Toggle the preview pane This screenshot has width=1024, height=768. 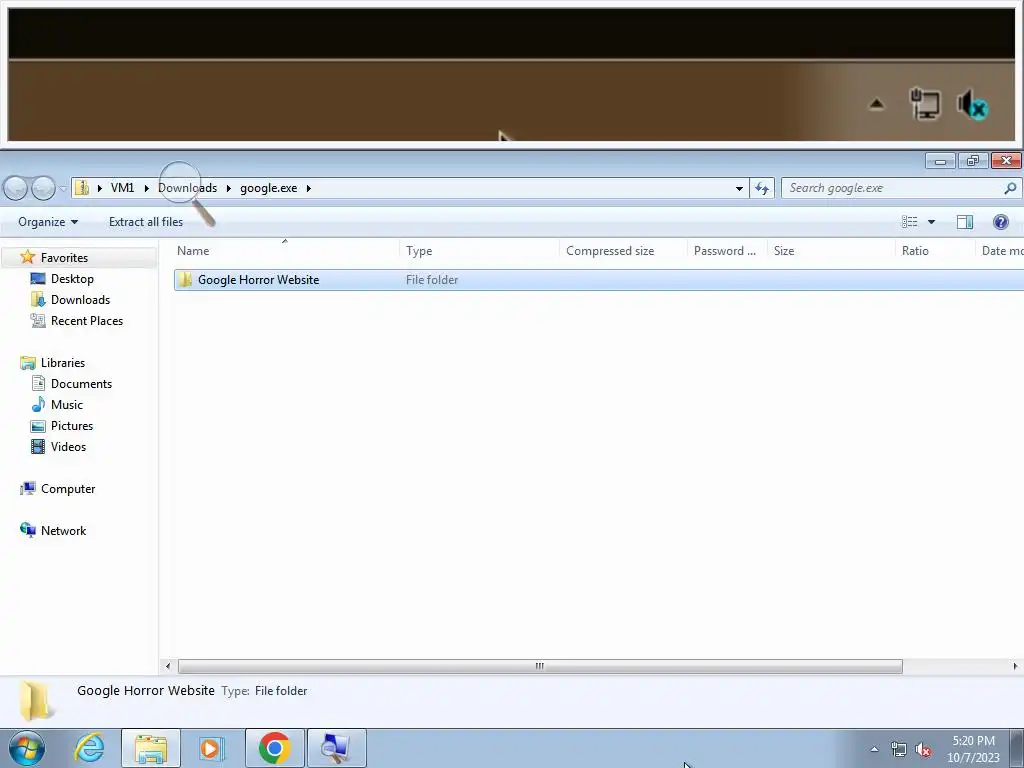click(x=965, y=222)
